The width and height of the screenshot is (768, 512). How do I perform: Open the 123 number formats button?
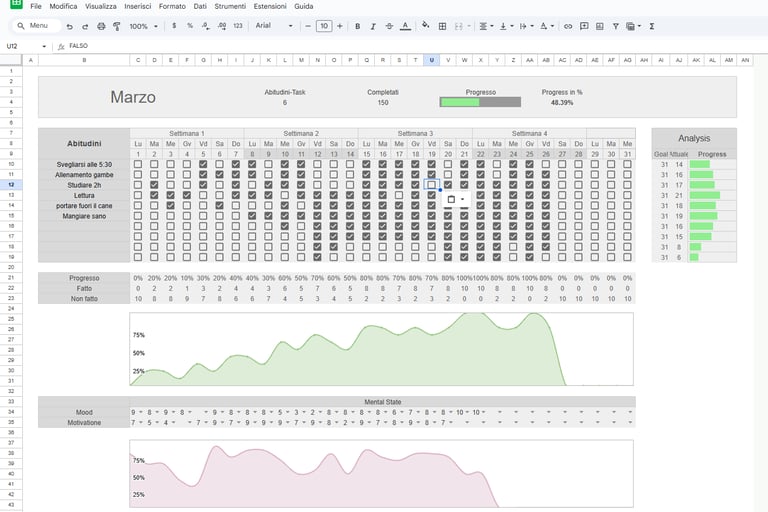click(238, 26)
